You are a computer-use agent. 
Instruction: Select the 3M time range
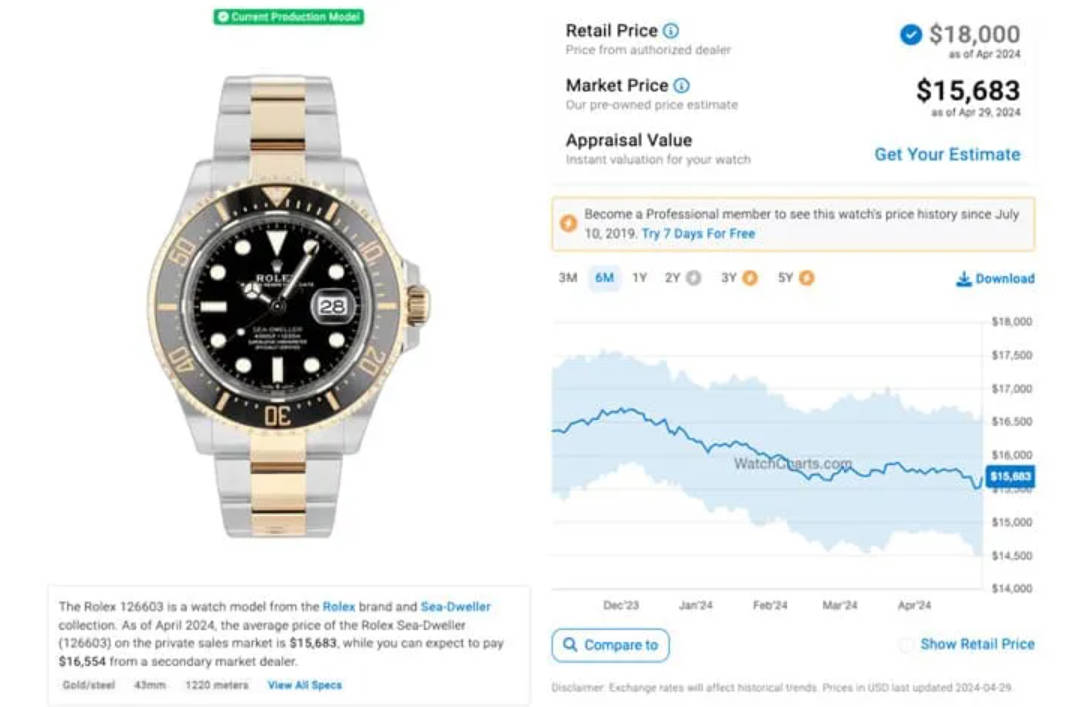click(568, 277)
